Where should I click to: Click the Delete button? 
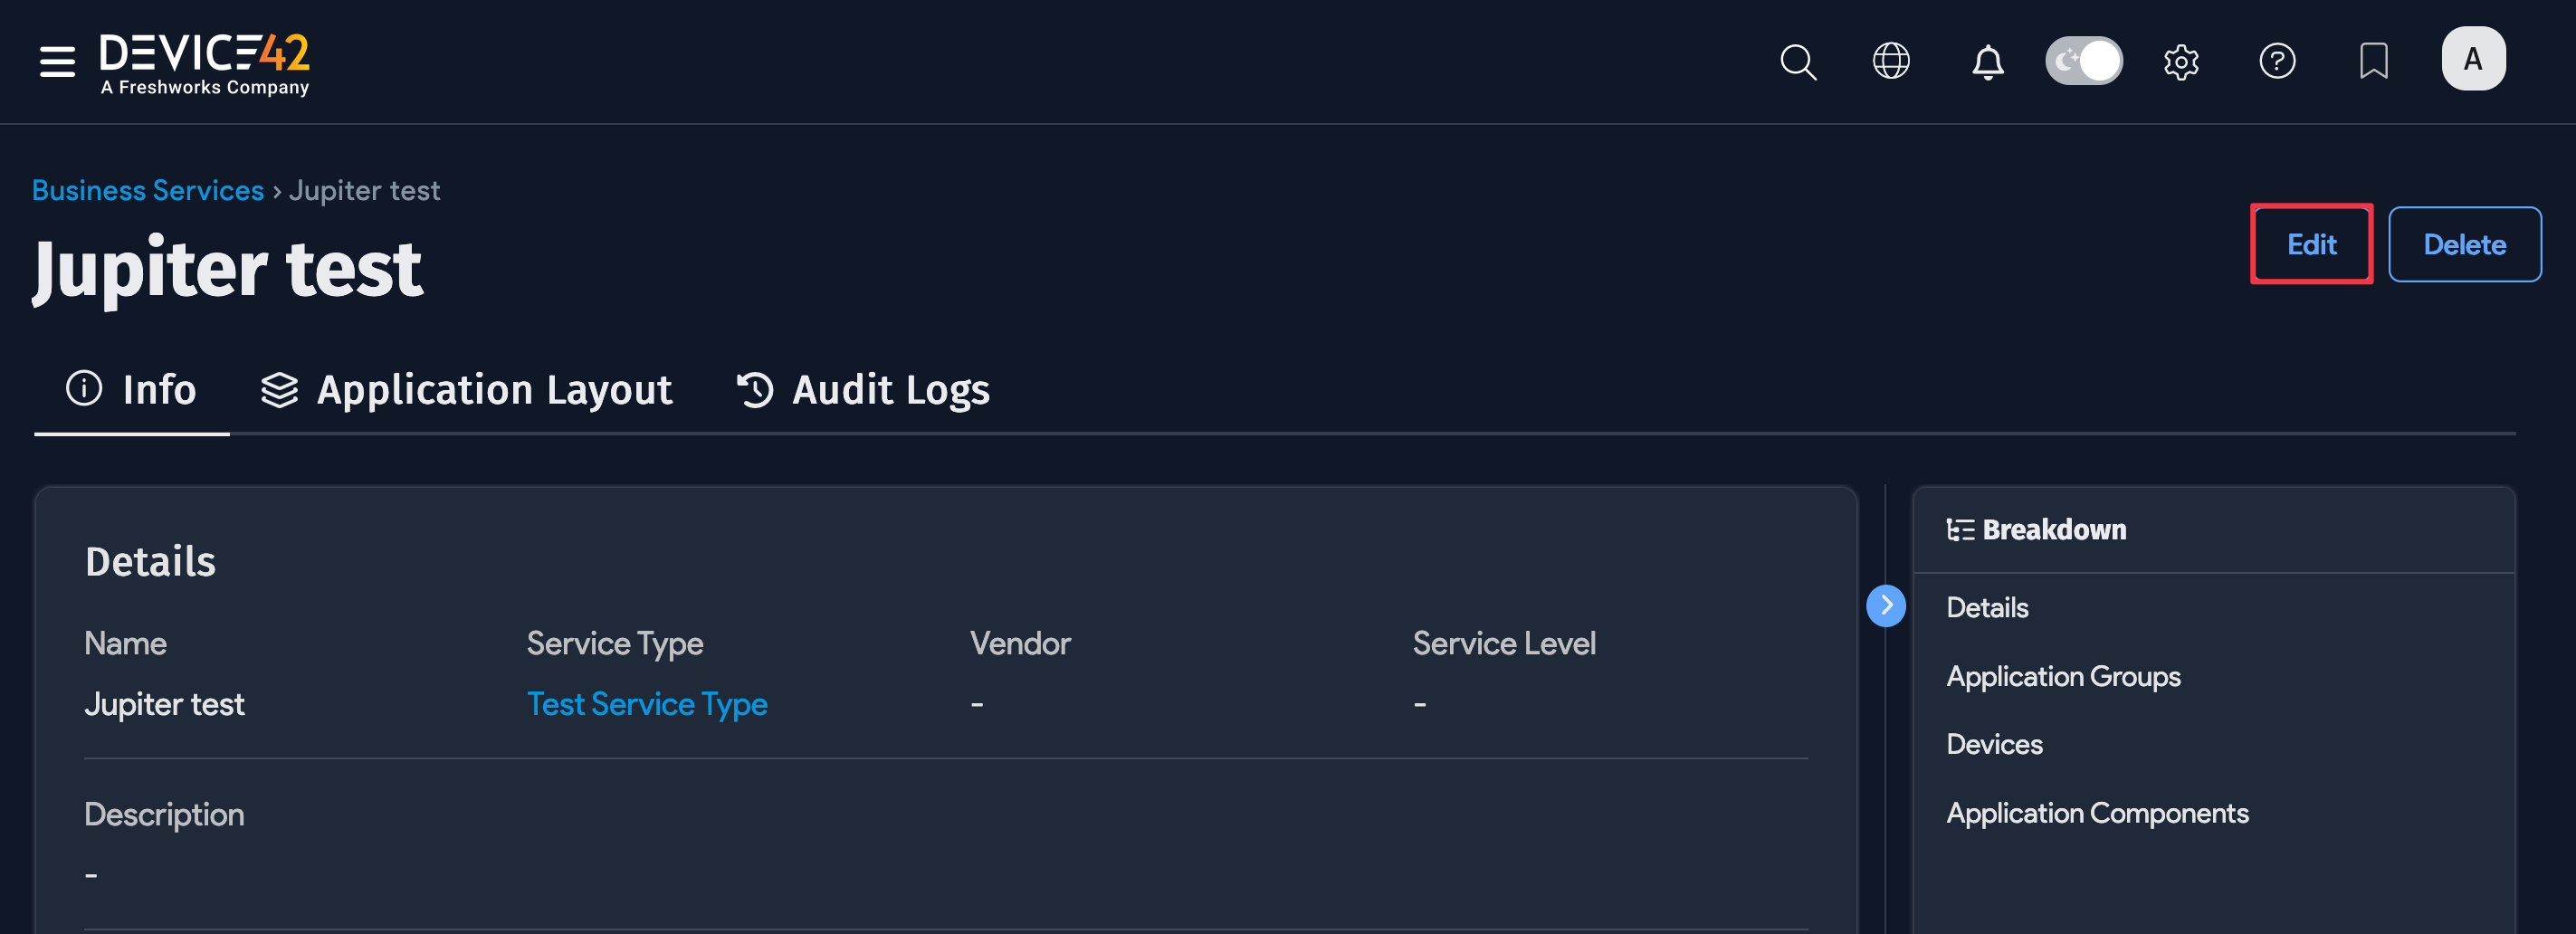(2464, 243)
